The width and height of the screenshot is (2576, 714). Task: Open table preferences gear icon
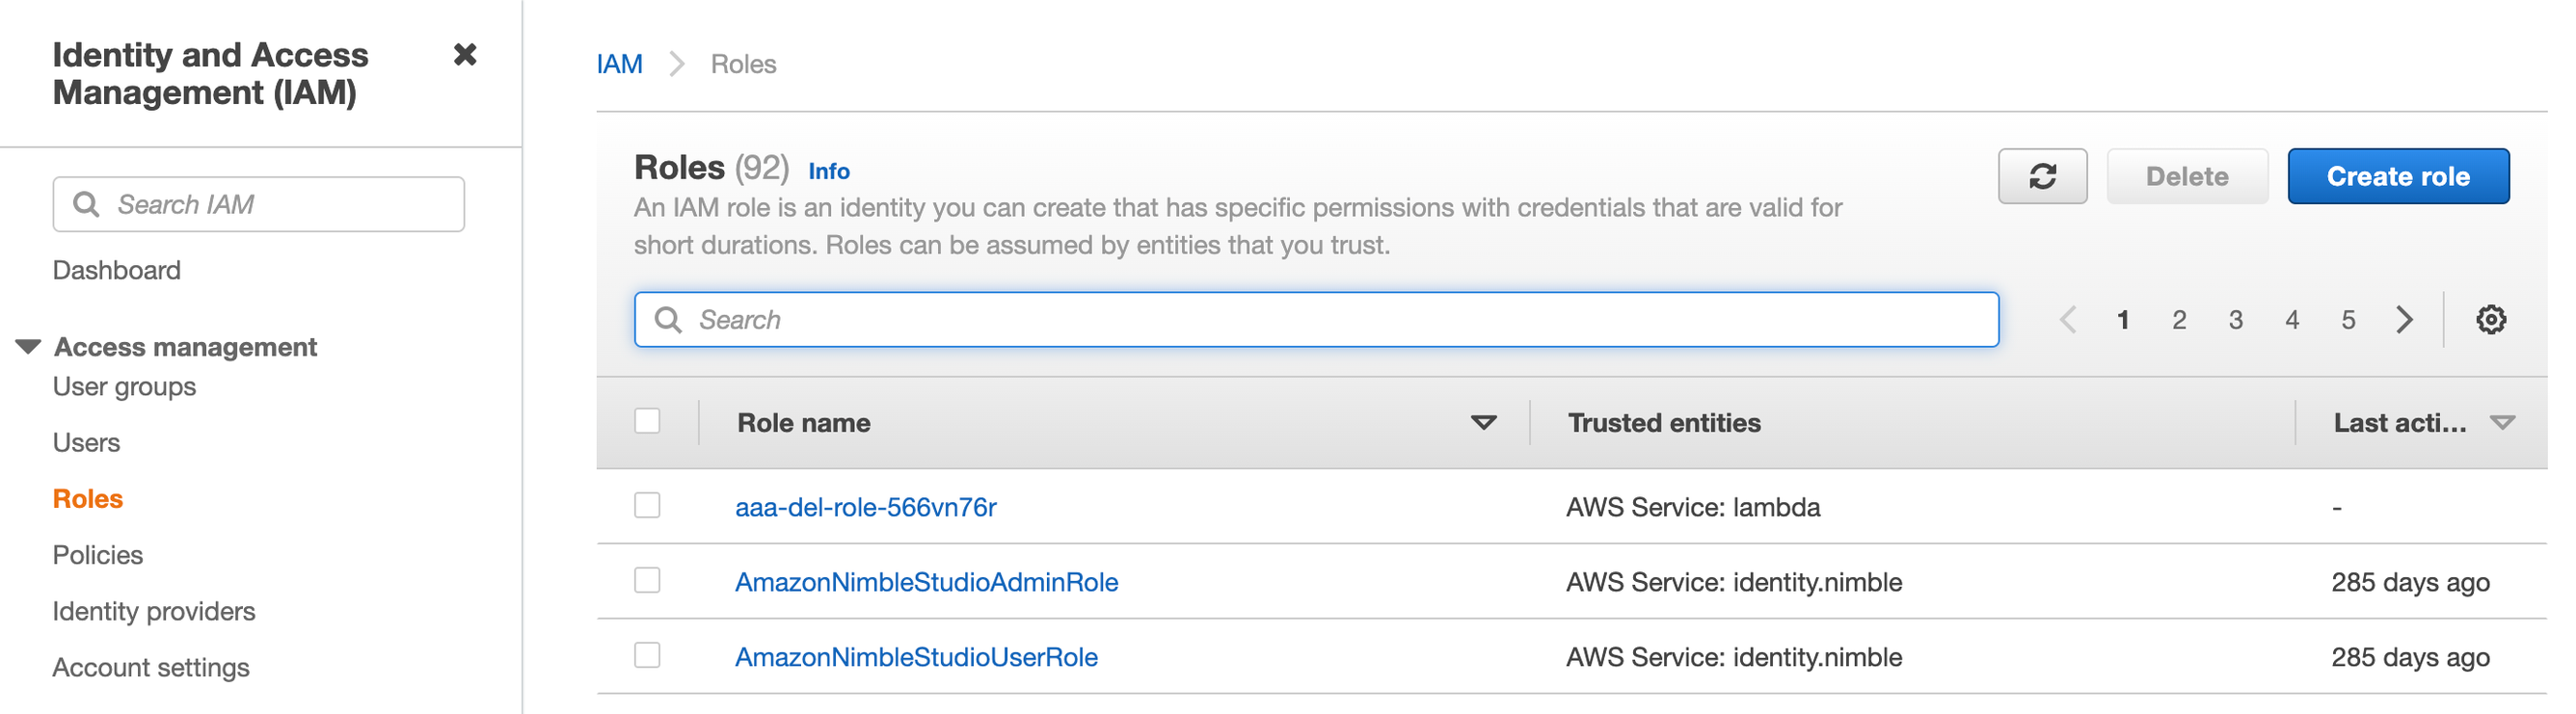[x=2490, y=320]
